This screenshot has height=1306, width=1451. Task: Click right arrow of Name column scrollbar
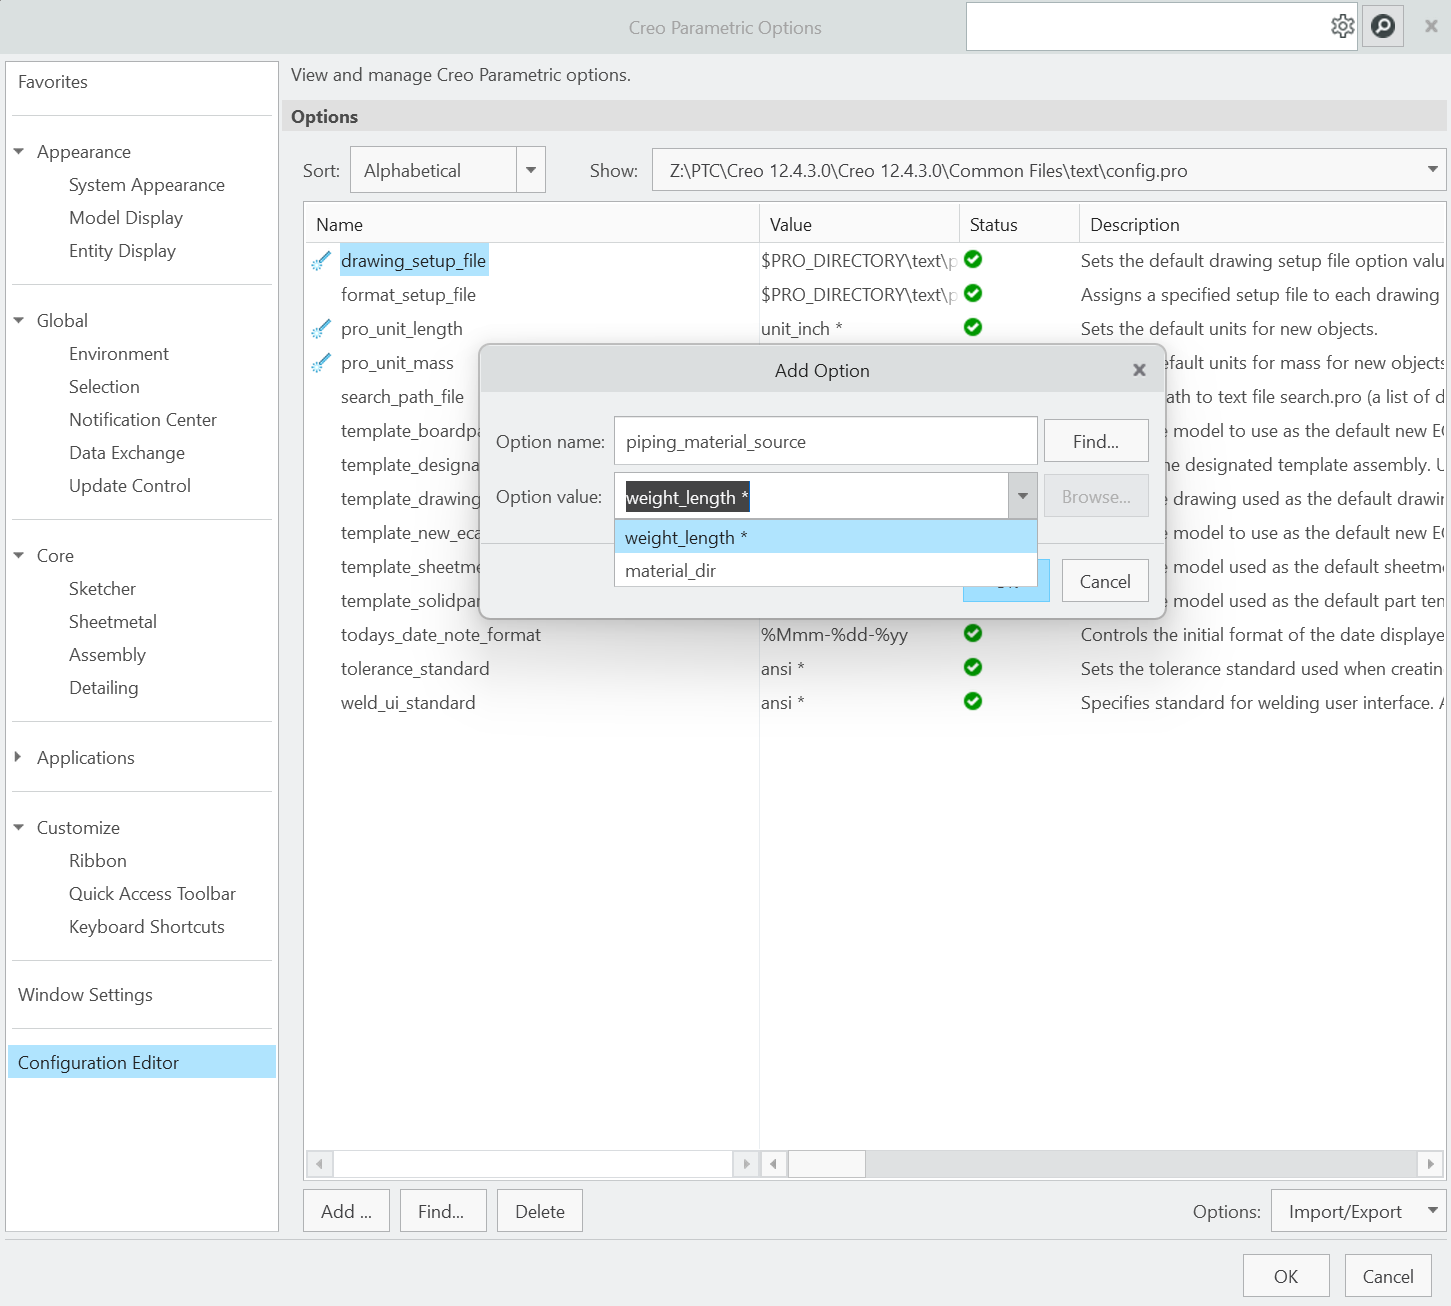[x=746, y=1164]
